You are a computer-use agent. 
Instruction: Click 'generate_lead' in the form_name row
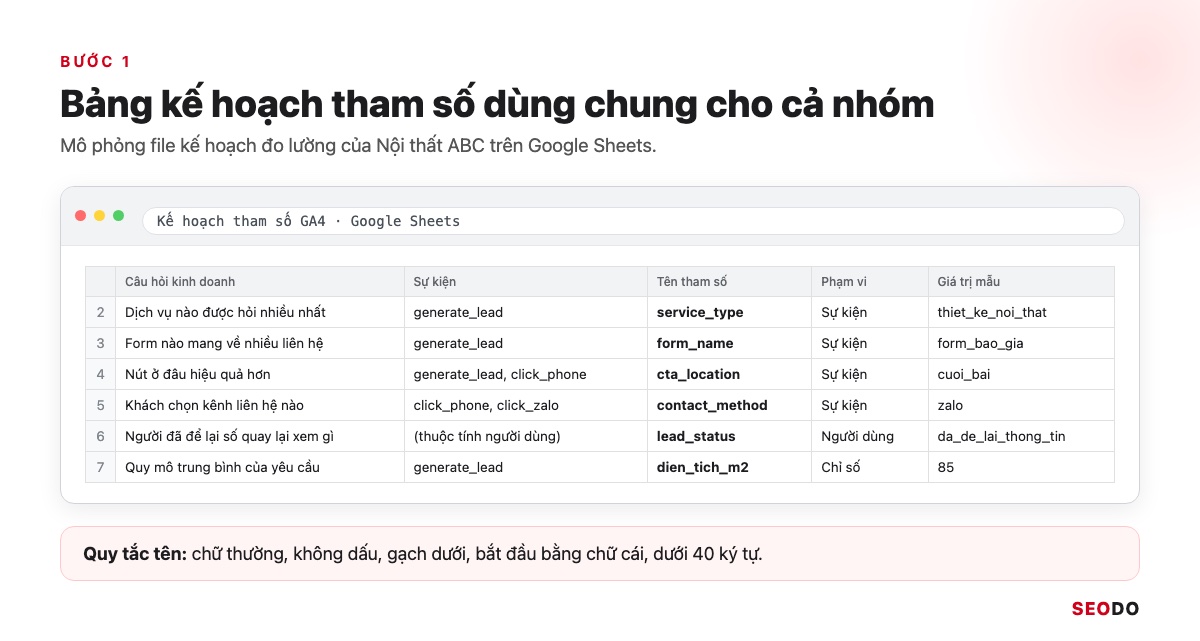[x=526, y=343]
